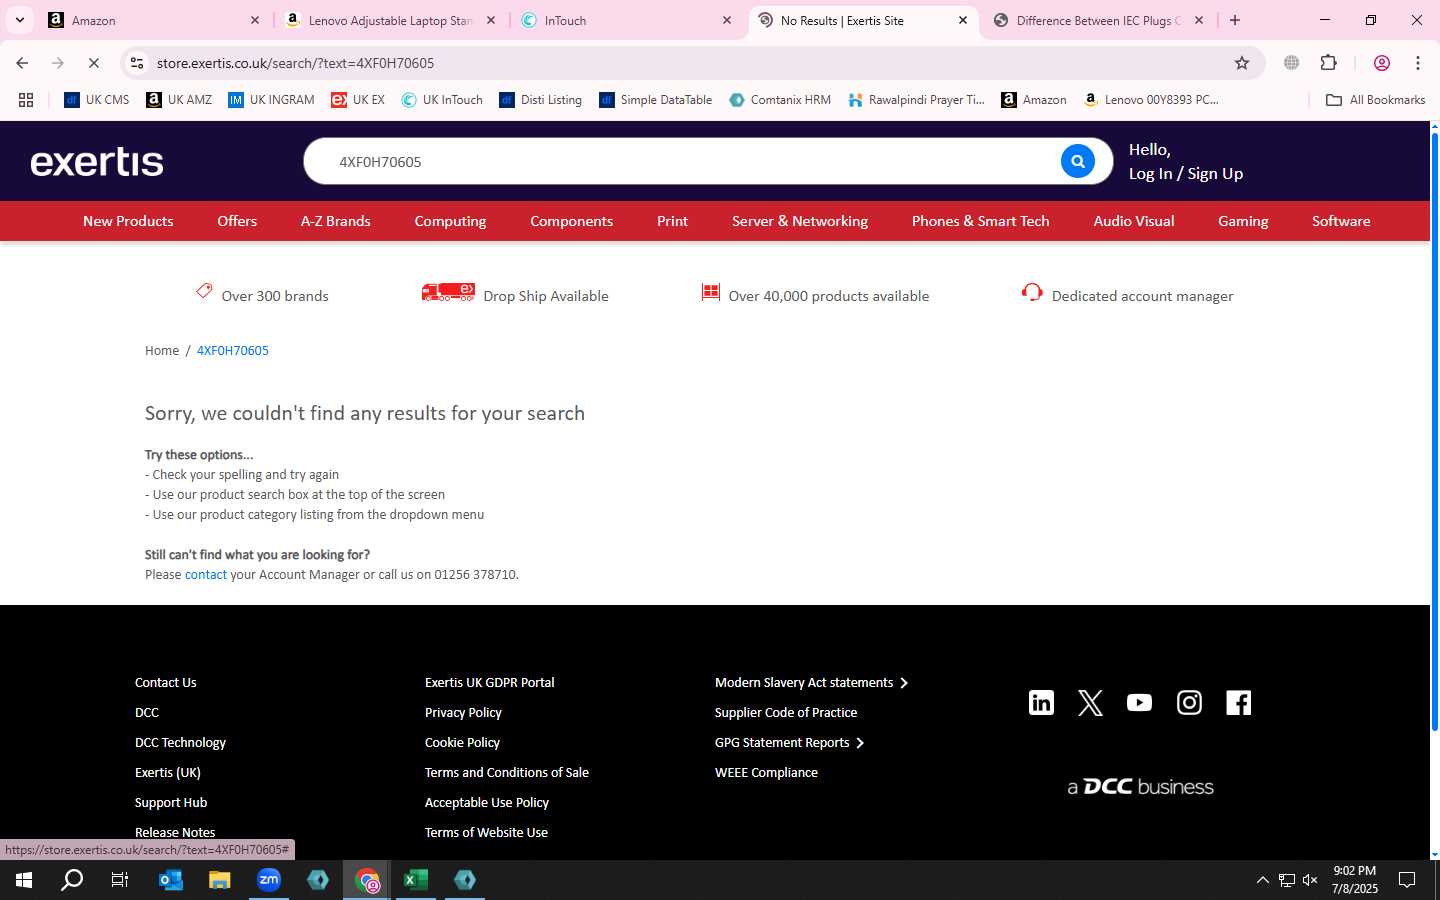
Task: Open the Audio Visual menu
Action: tap(1134, 221)
